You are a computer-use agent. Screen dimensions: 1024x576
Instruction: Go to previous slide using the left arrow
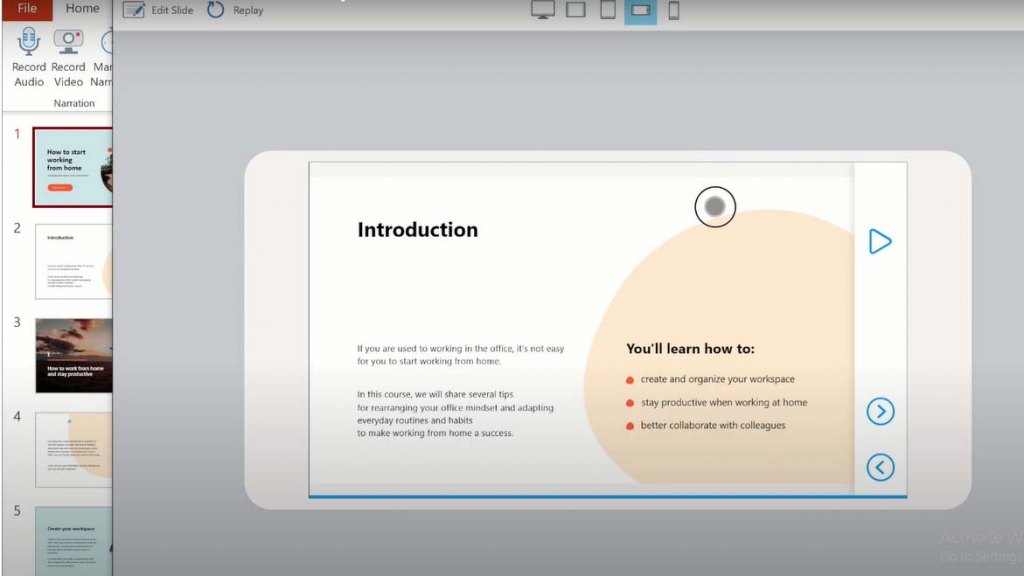880,467
